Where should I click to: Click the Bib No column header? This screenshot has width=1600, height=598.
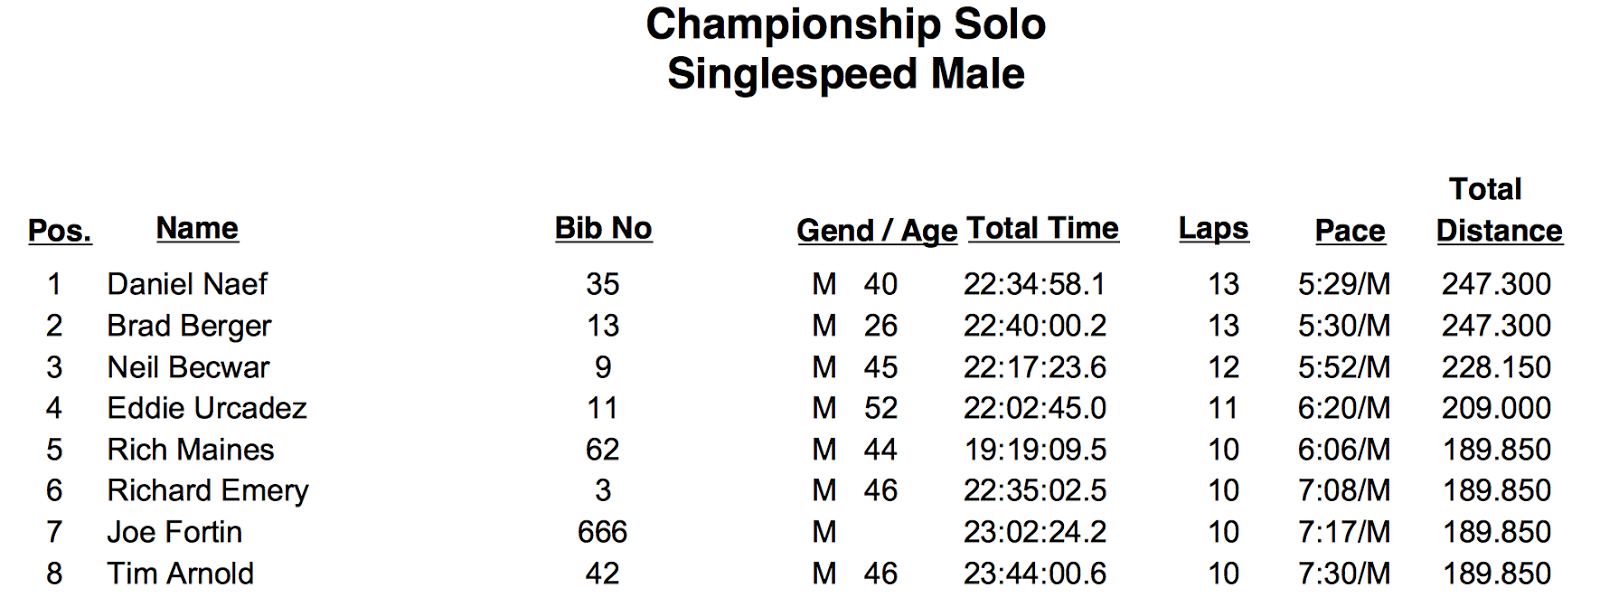[x=603, y=228]
